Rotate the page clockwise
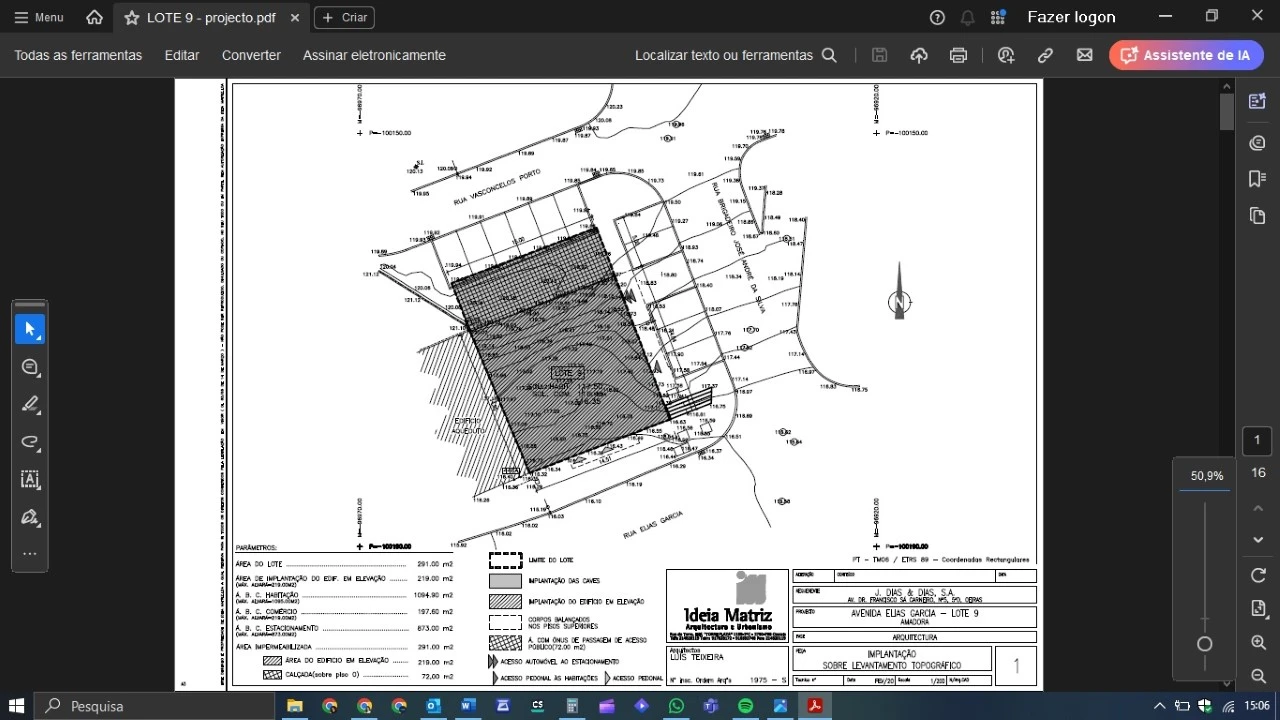The image size is (1280, 720). click(1257, 575)
